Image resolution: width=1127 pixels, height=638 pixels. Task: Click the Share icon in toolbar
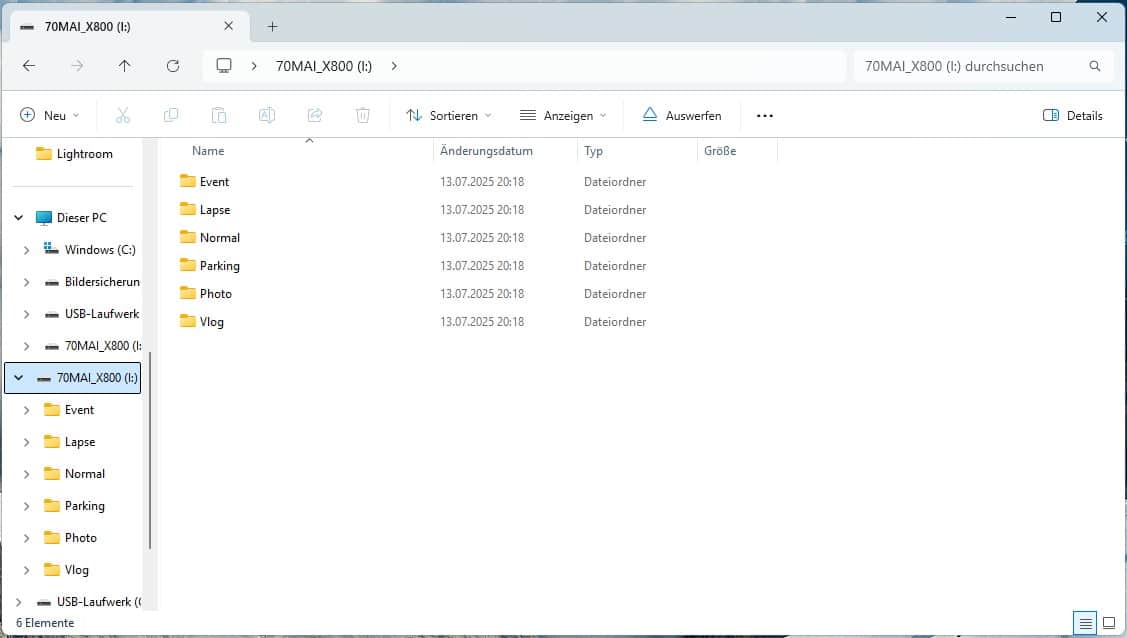point(315,116)
